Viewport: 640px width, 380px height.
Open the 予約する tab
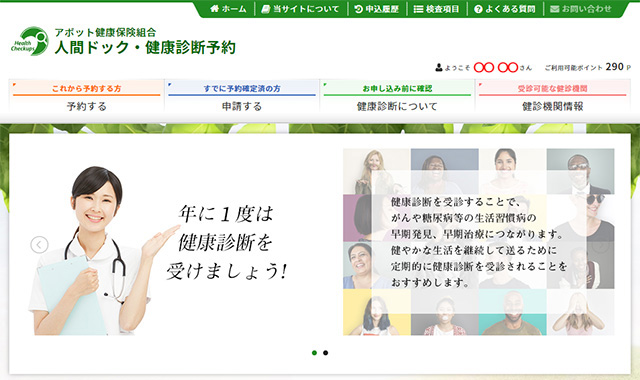click(87, 97)
